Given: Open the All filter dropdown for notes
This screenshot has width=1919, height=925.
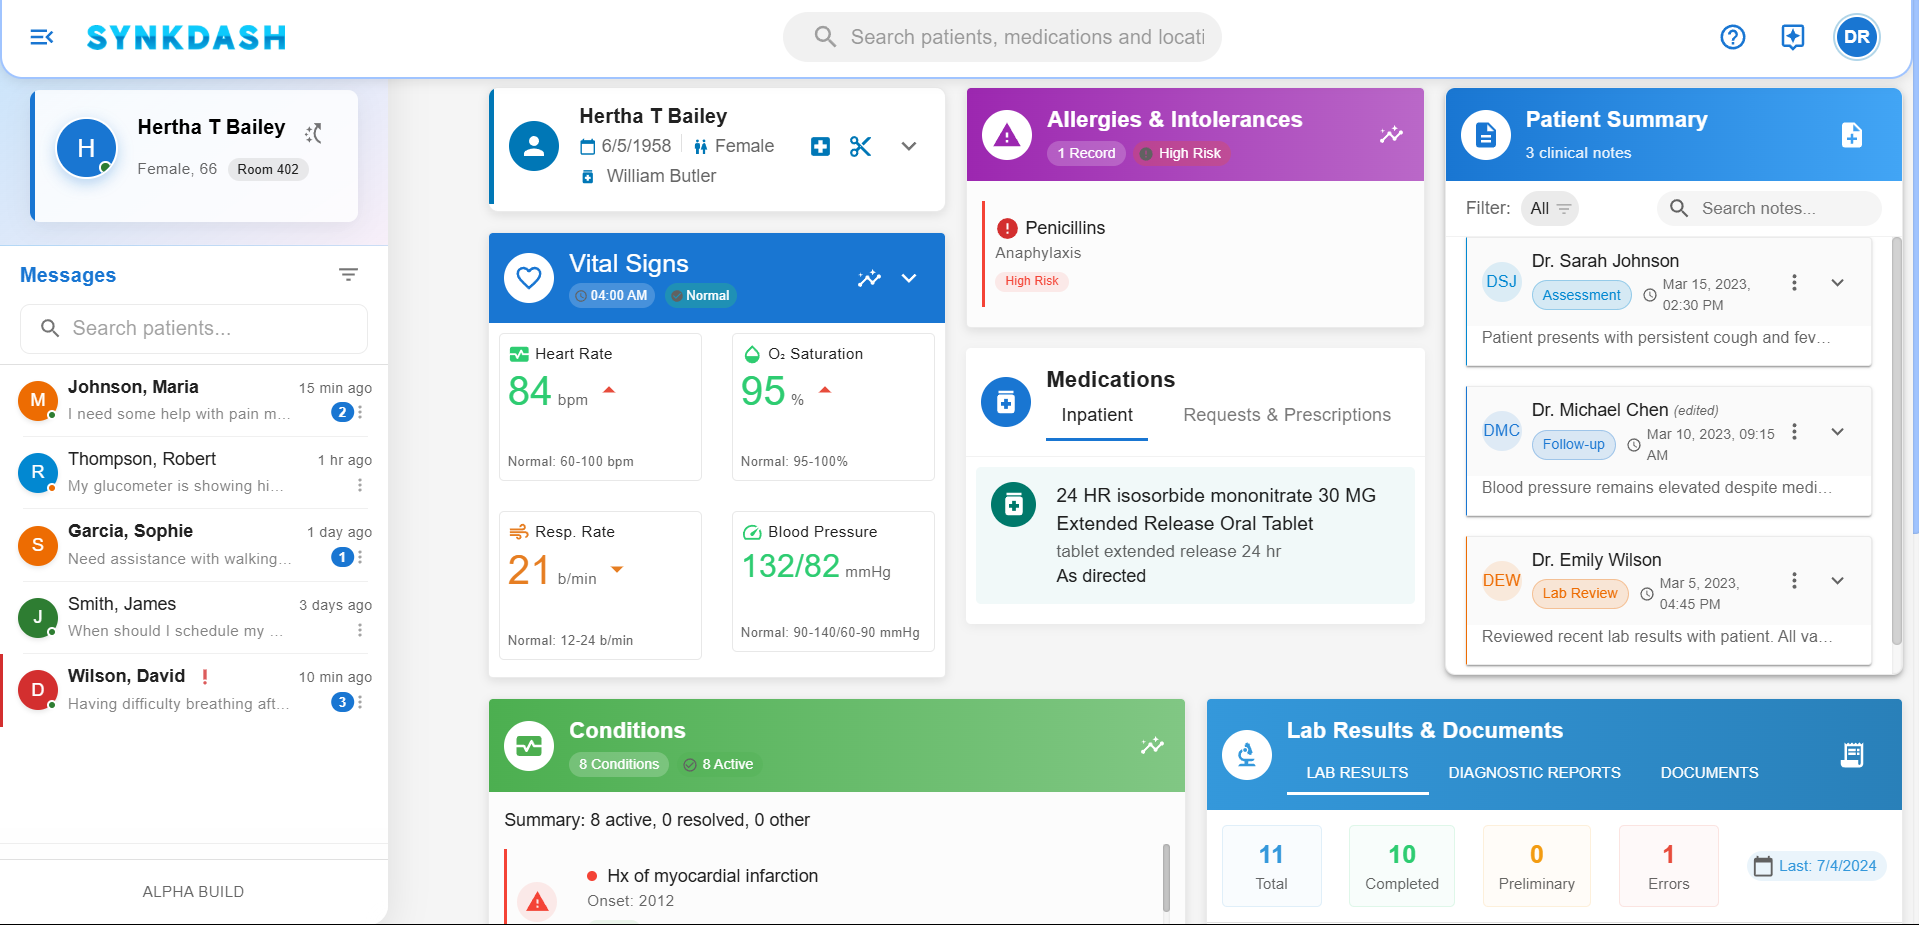Looking at the screenshot, I should click(x=1550, y=208).
